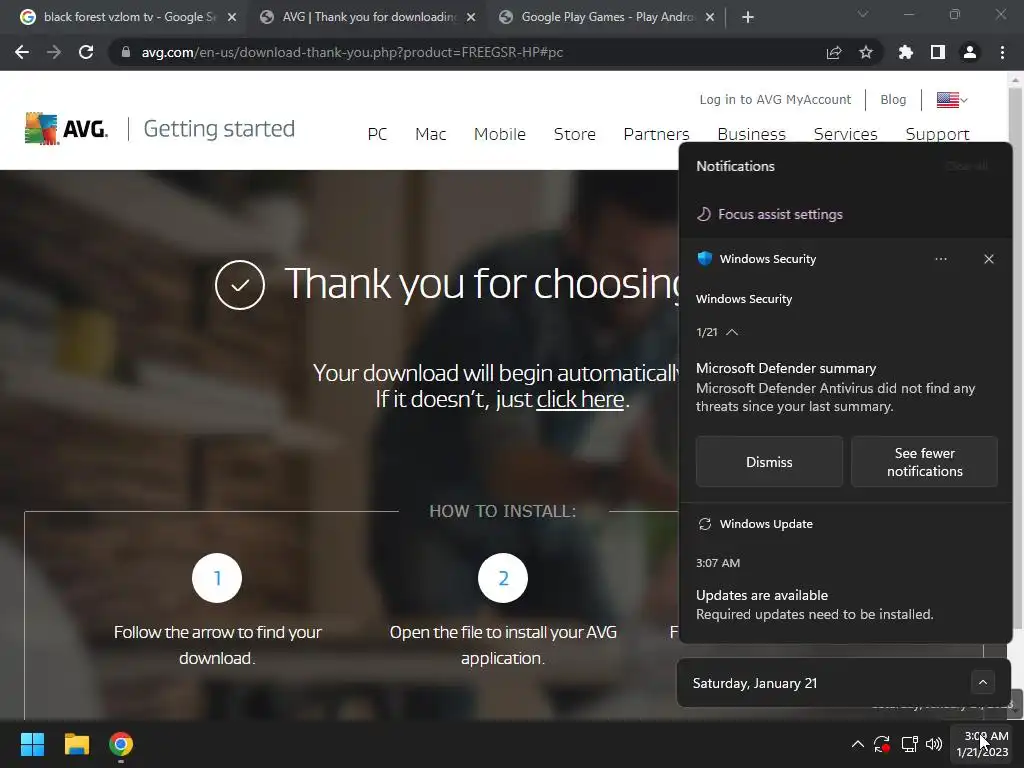
Task: Toggle the Chrome side panel
Action: click(938, 52)
